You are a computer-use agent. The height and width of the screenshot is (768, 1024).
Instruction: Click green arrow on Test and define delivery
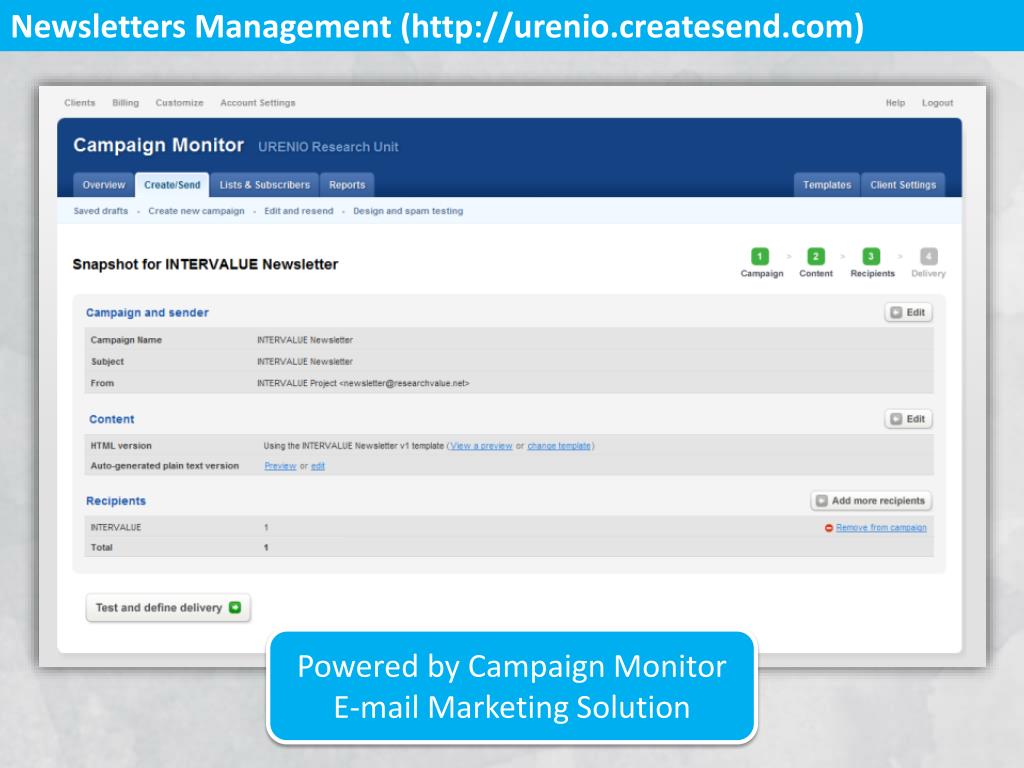tap(235, 607)
